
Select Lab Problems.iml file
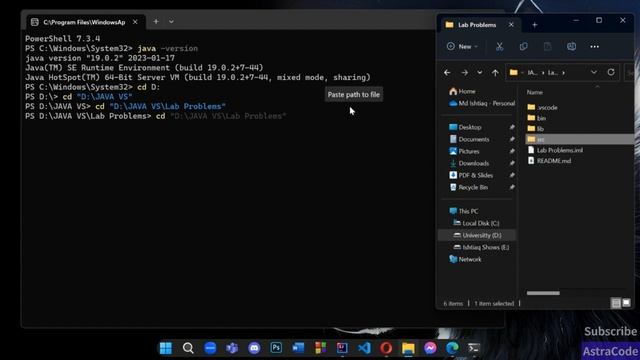click(x=555, y=150)
